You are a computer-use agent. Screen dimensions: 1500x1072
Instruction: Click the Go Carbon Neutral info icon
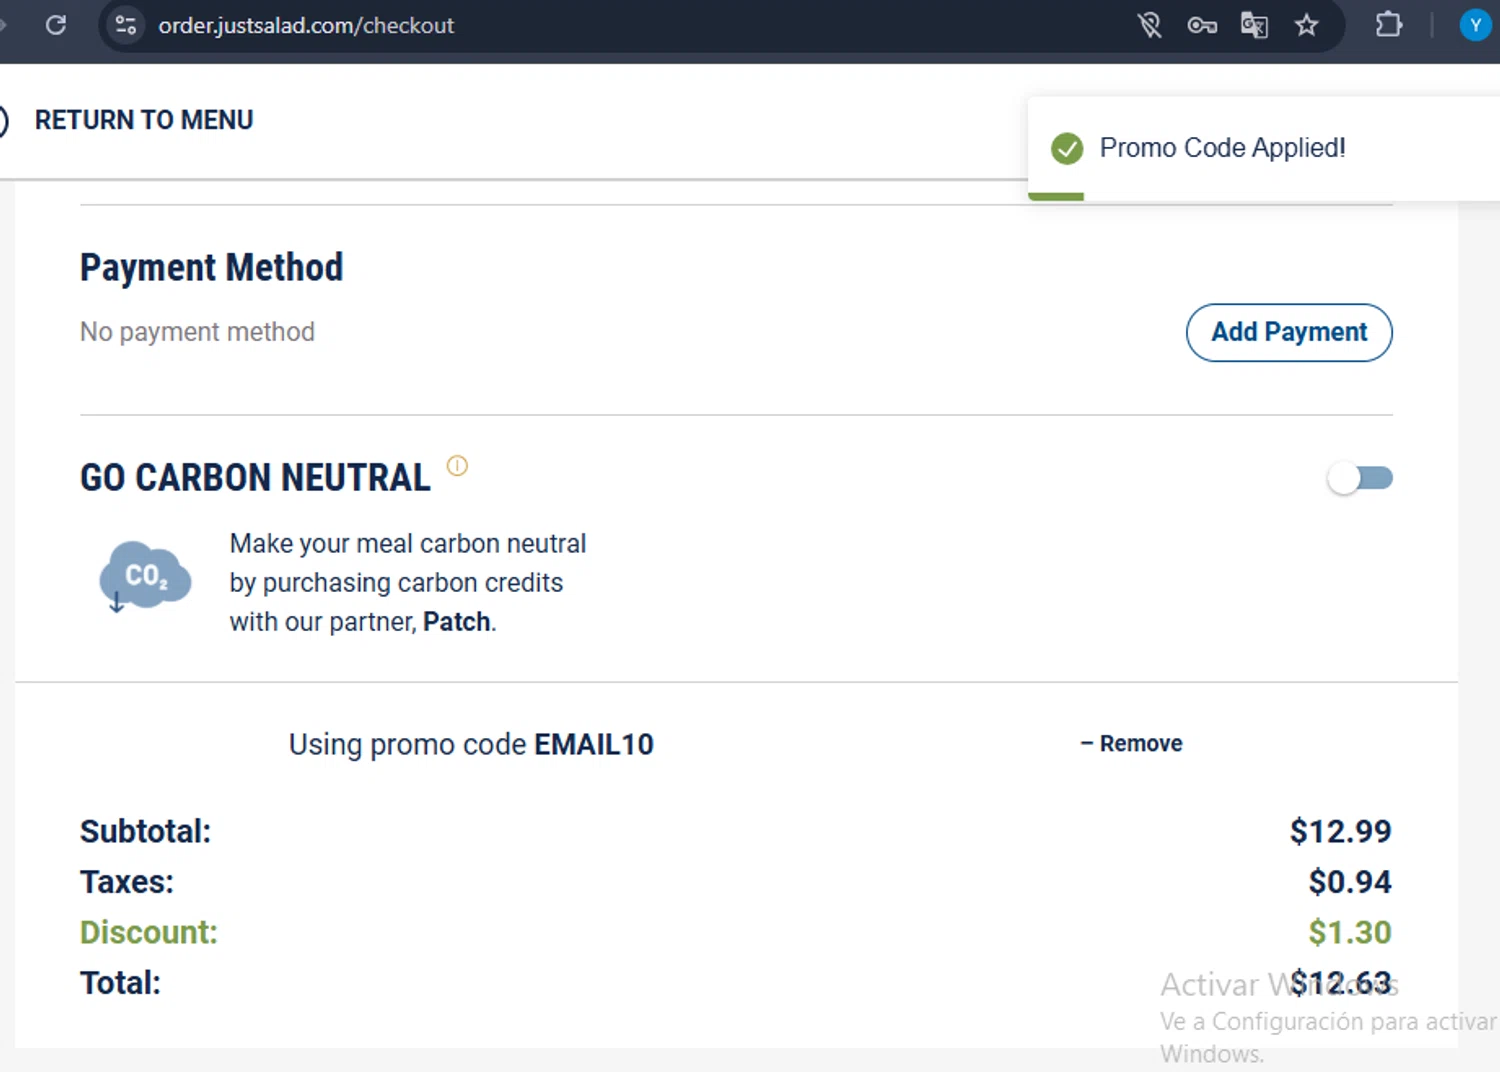click(x=457, y=466)
